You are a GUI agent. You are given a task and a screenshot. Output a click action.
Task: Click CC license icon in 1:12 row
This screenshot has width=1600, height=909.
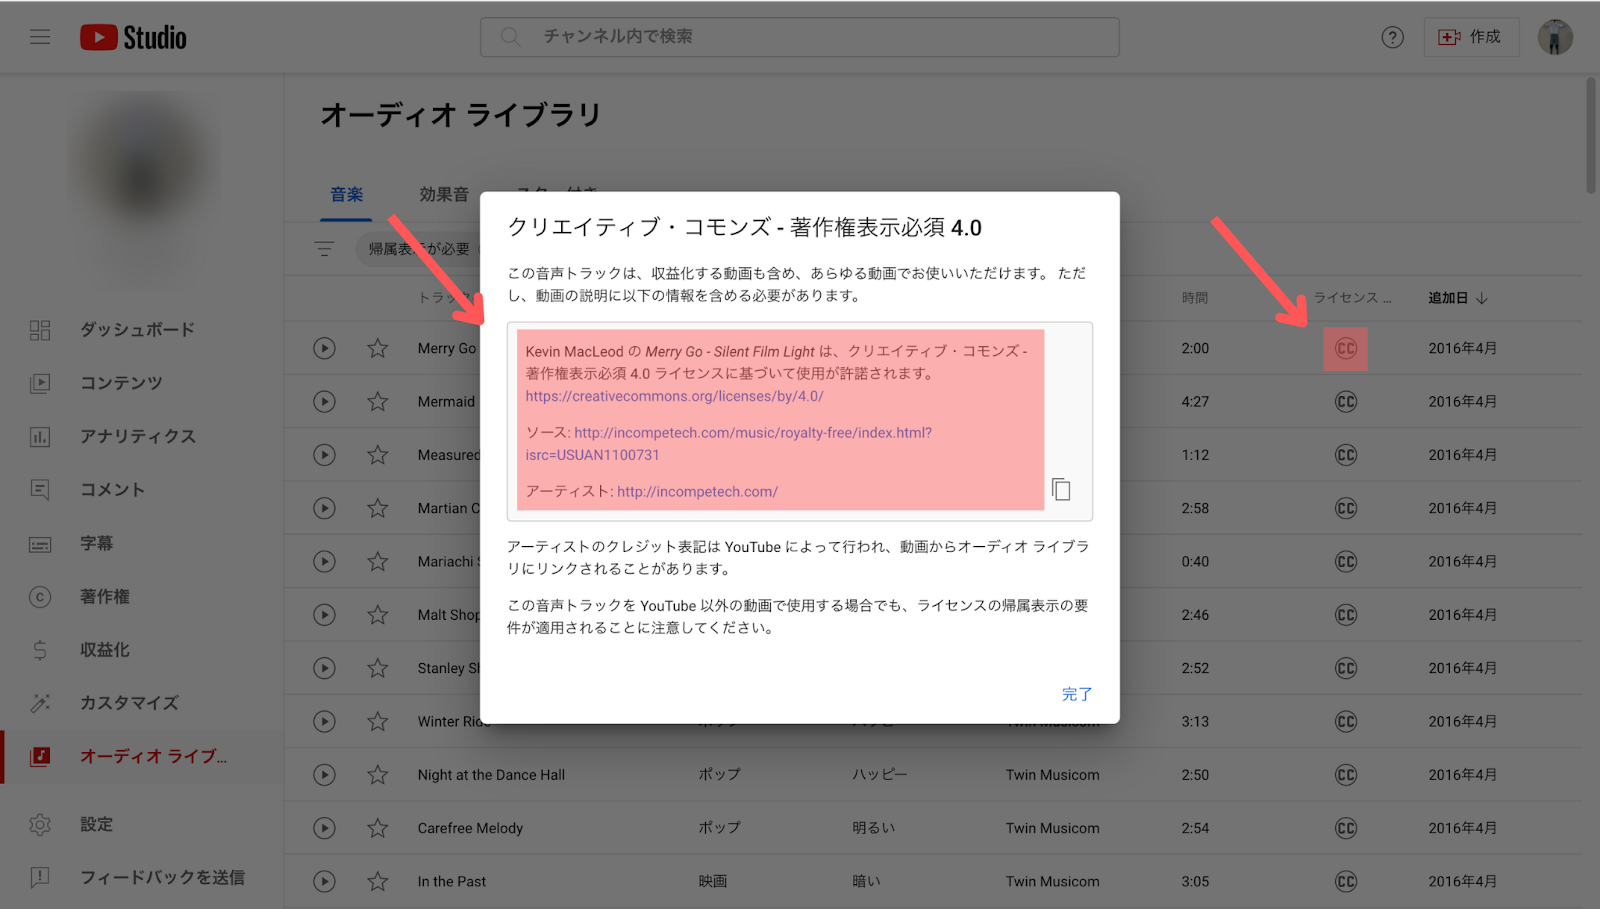pos(1346,455)
